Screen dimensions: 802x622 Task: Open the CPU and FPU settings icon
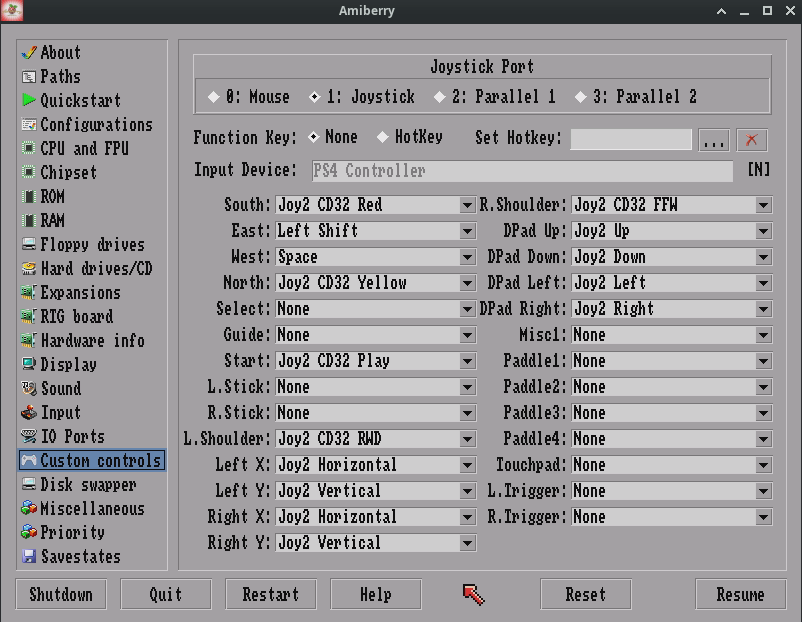[30, 148]
